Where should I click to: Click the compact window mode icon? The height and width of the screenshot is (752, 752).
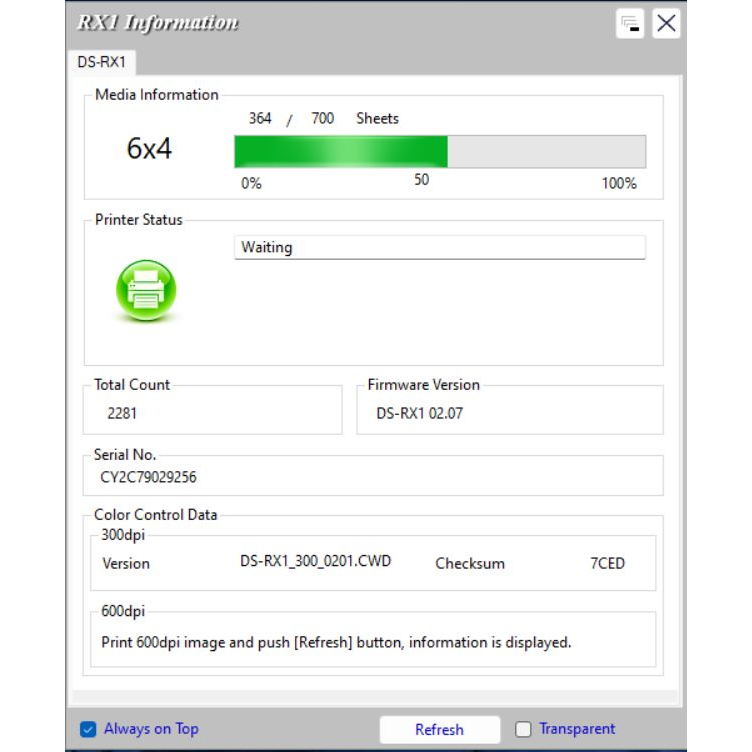630,24
